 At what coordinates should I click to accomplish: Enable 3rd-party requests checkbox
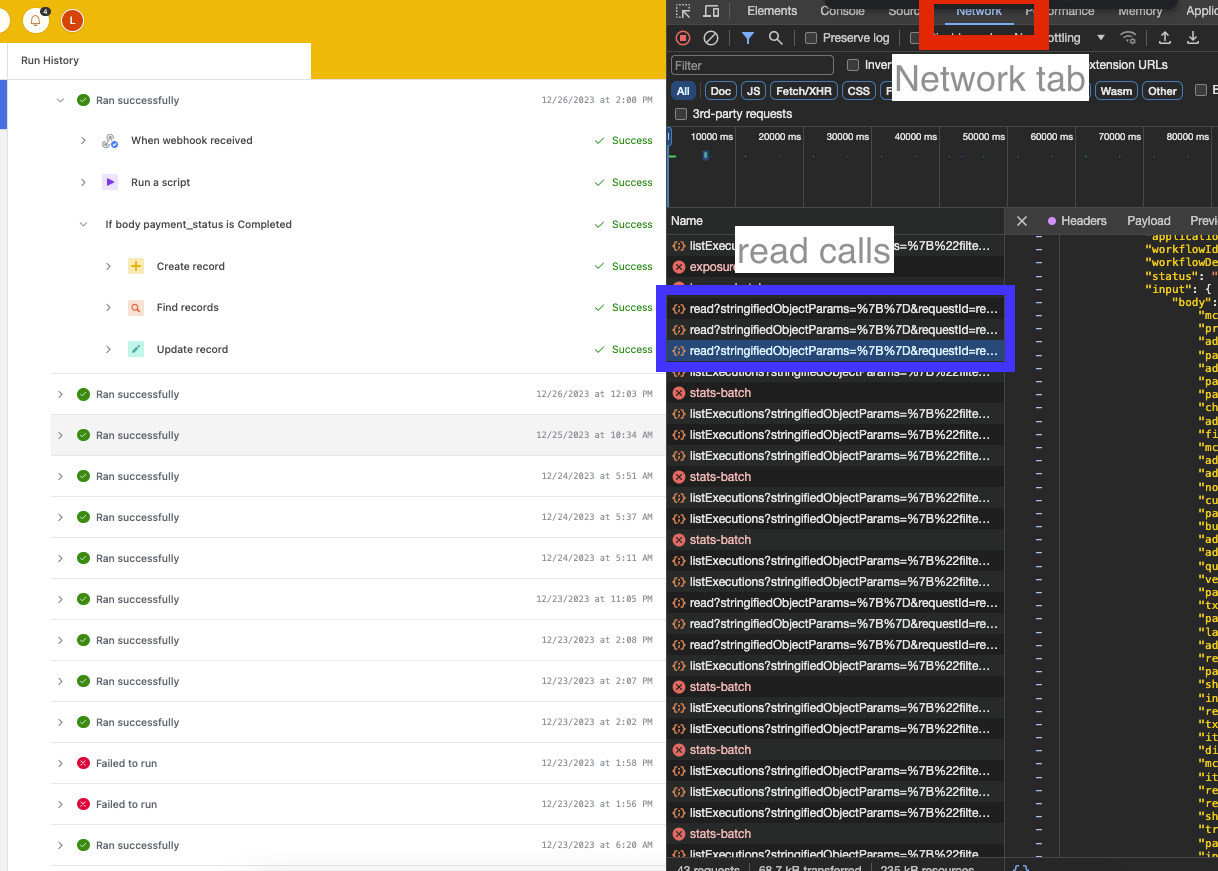[681, 114]
